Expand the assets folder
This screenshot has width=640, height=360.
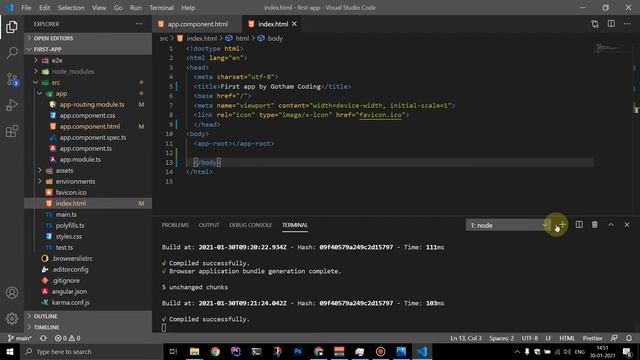click(x=88, y=170)
